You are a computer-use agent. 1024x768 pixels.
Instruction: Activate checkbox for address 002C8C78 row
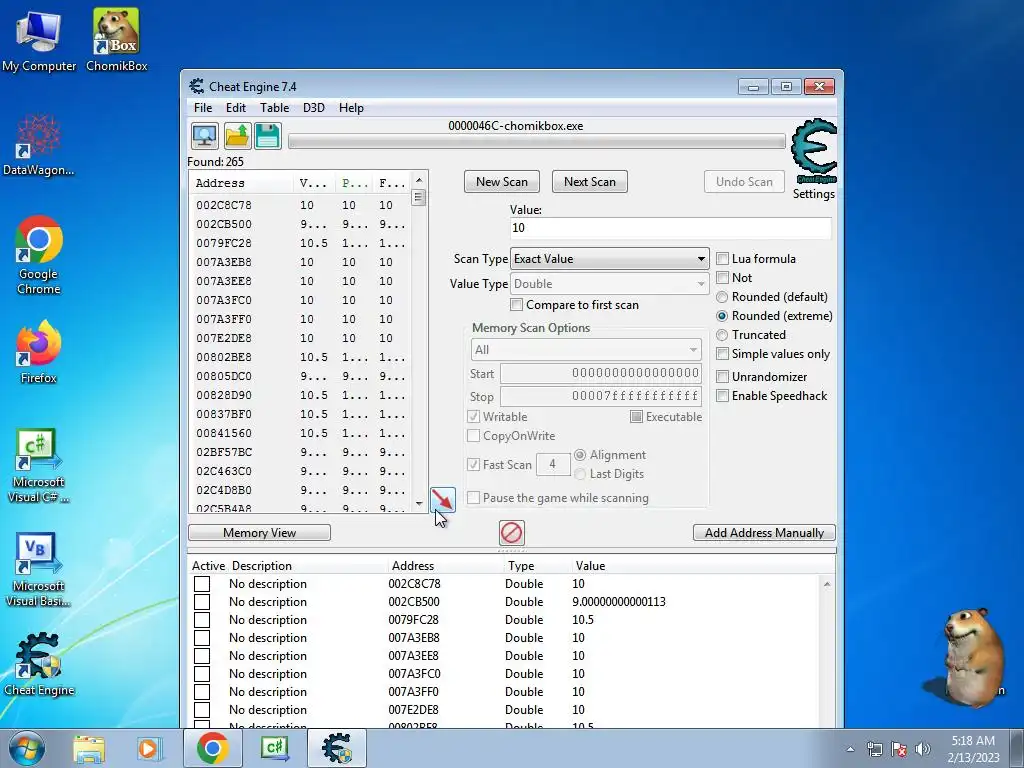coord(202,584)
